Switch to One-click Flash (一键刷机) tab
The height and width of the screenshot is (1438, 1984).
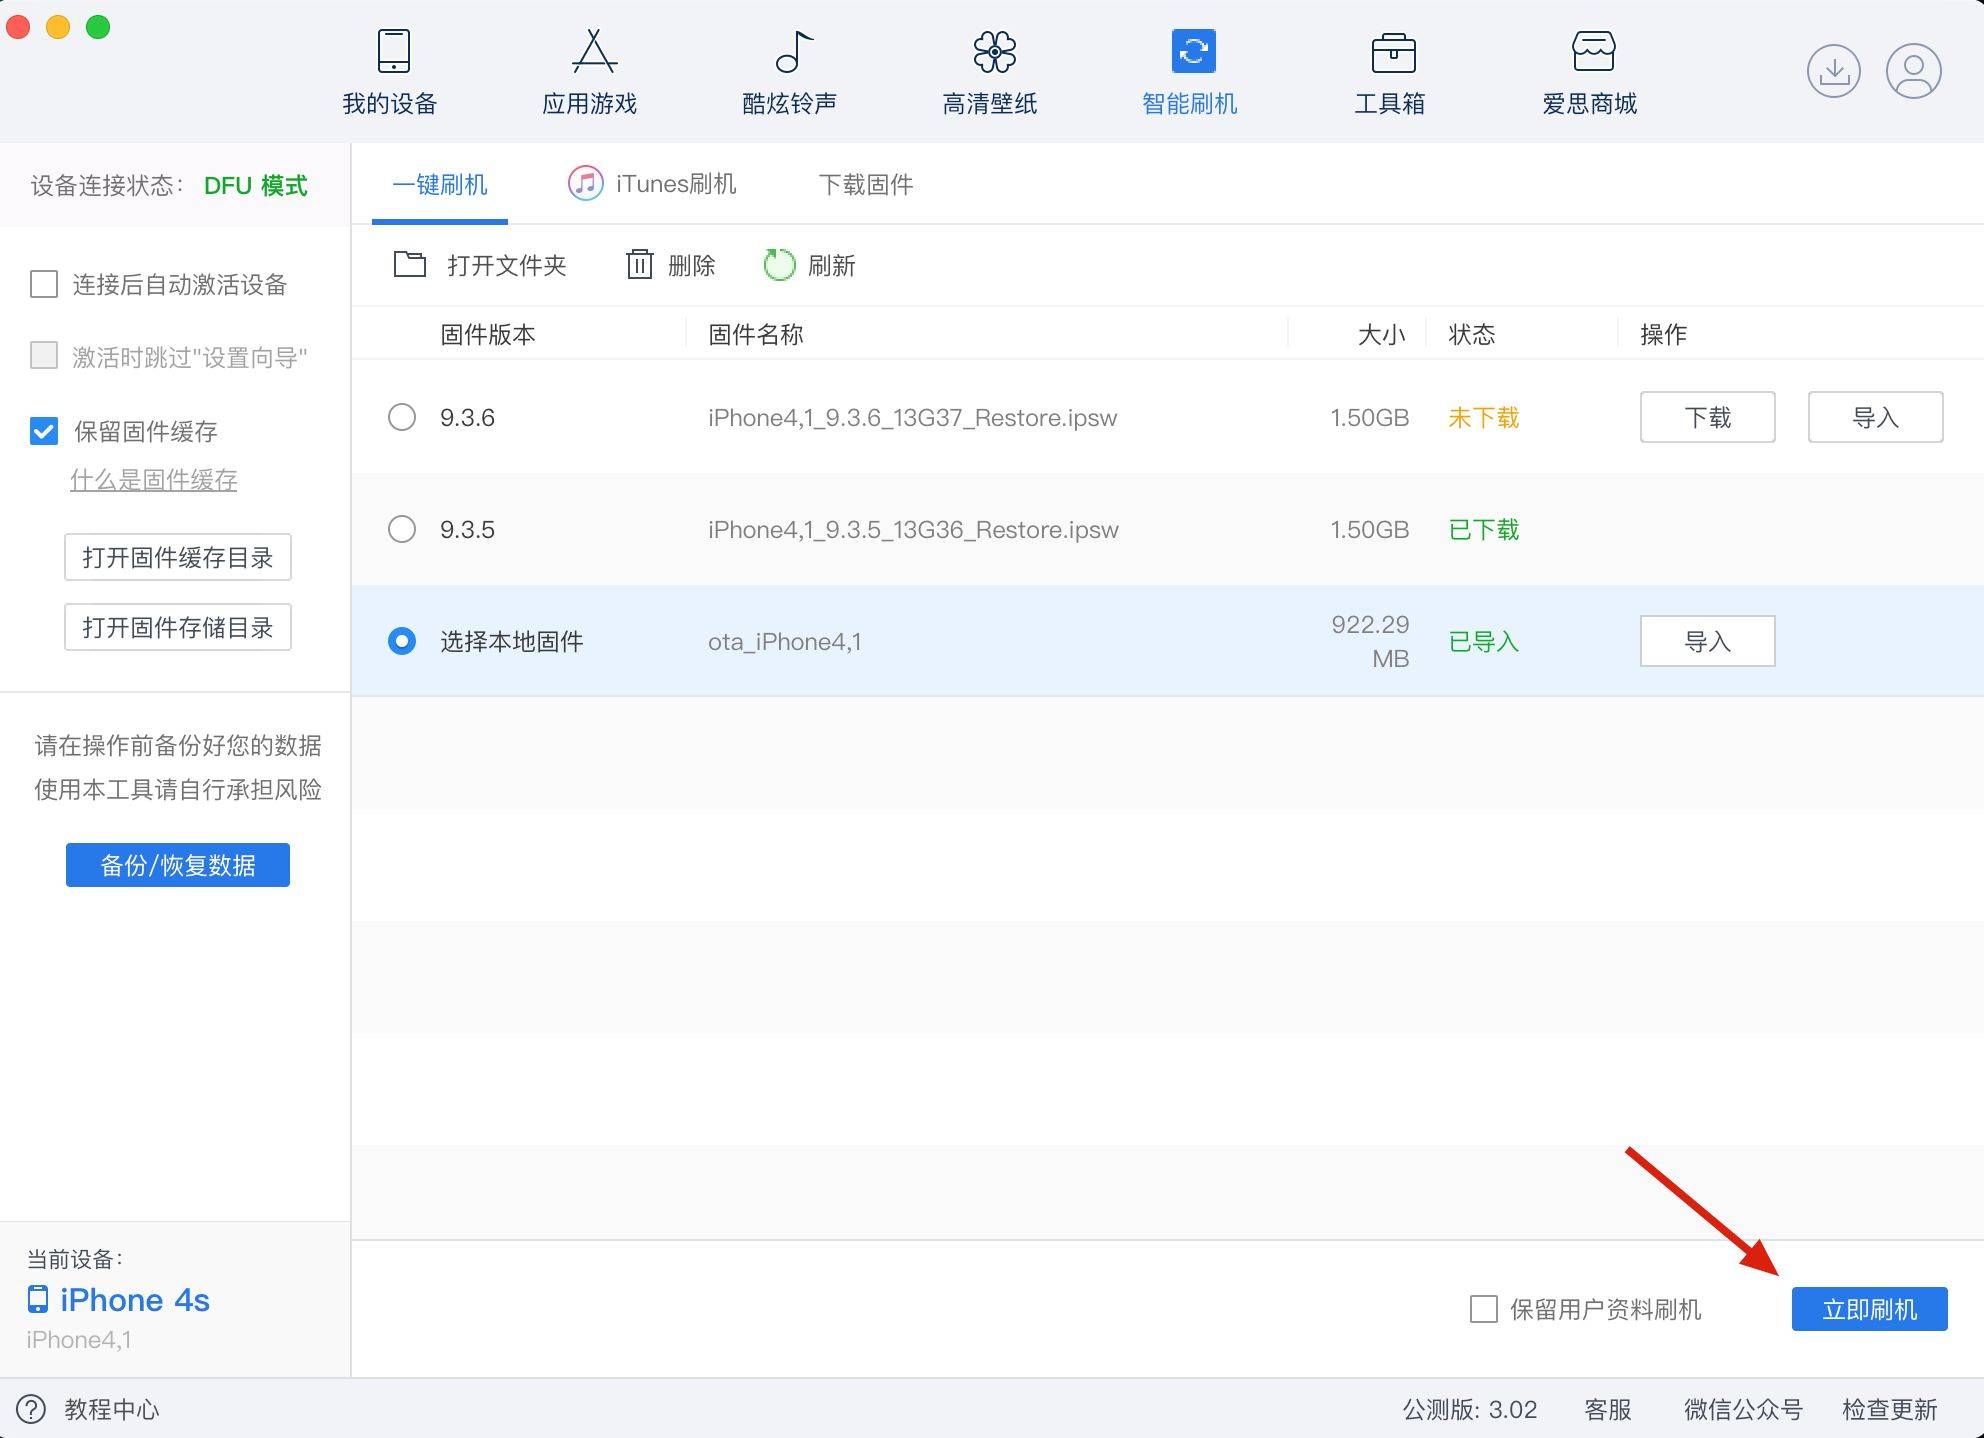pos(440,185)
